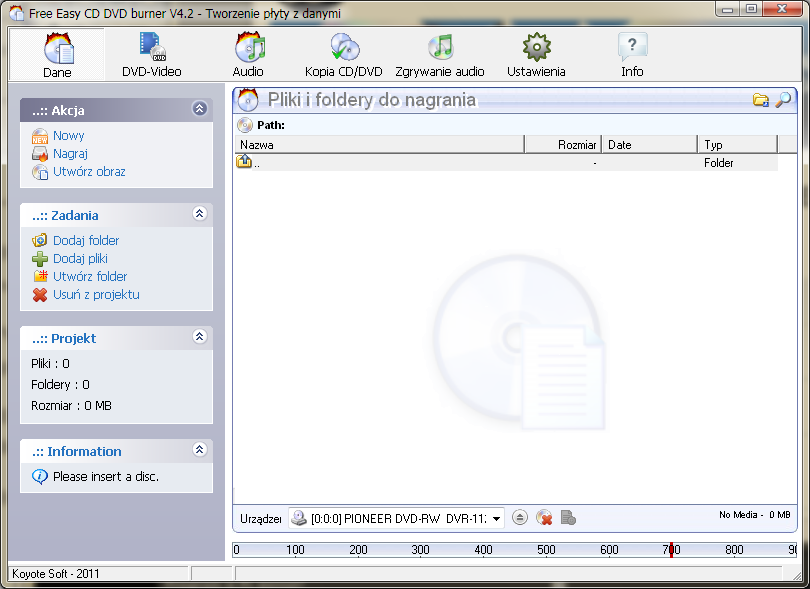
Task: Open the Audio disc mode
Action: 248,55
